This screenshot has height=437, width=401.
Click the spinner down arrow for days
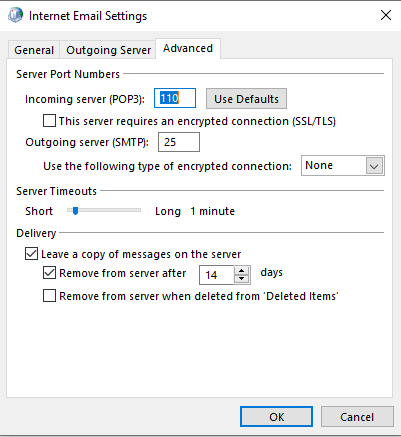[x=242, y=279]
